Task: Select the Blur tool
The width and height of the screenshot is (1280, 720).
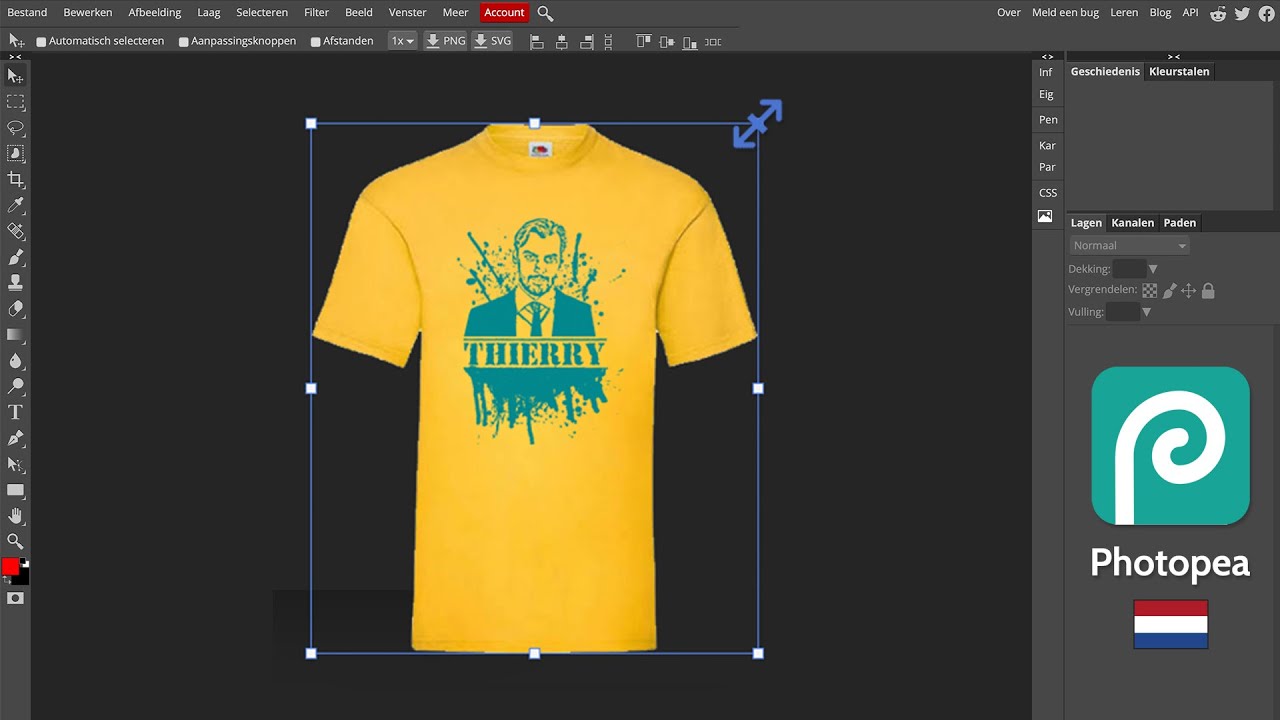Action: [x=15, y=361]
